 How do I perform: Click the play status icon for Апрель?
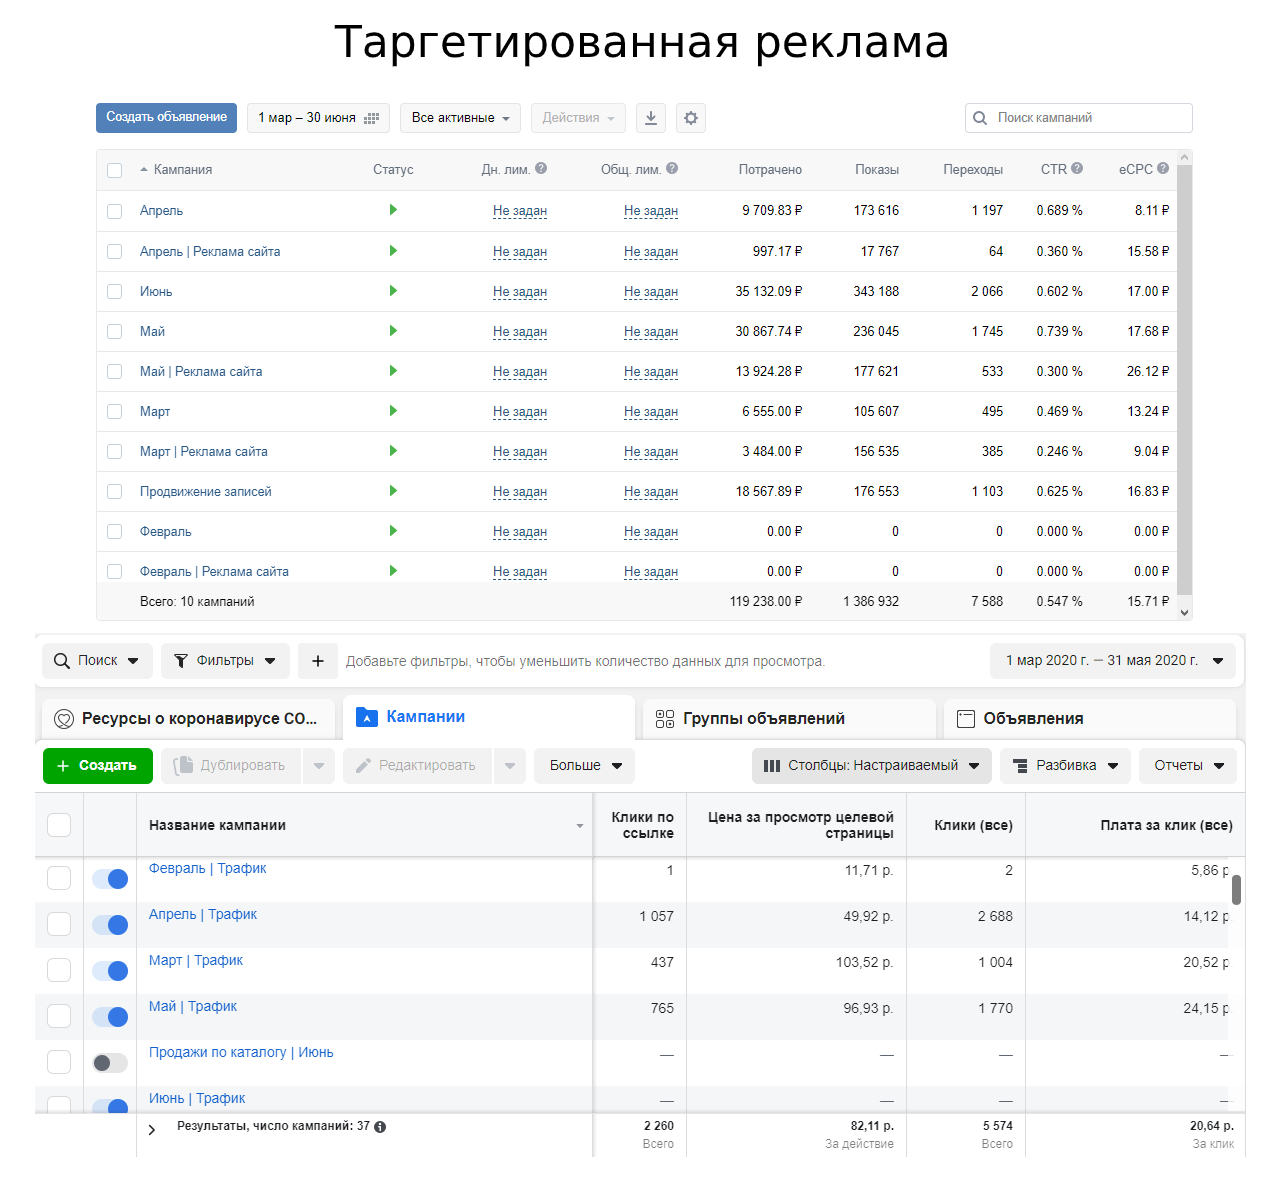click(393, 210)
